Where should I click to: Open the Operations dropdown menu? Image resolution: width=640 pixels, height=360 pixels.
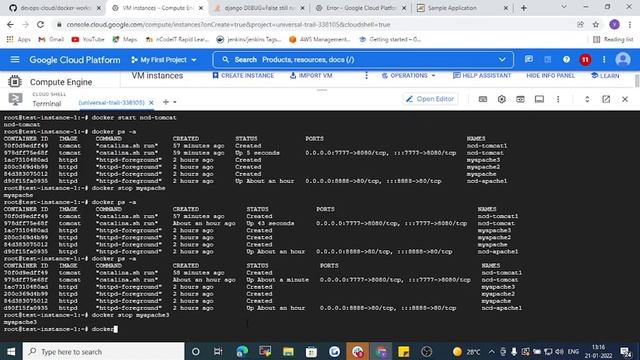click(x=408, y=76)
